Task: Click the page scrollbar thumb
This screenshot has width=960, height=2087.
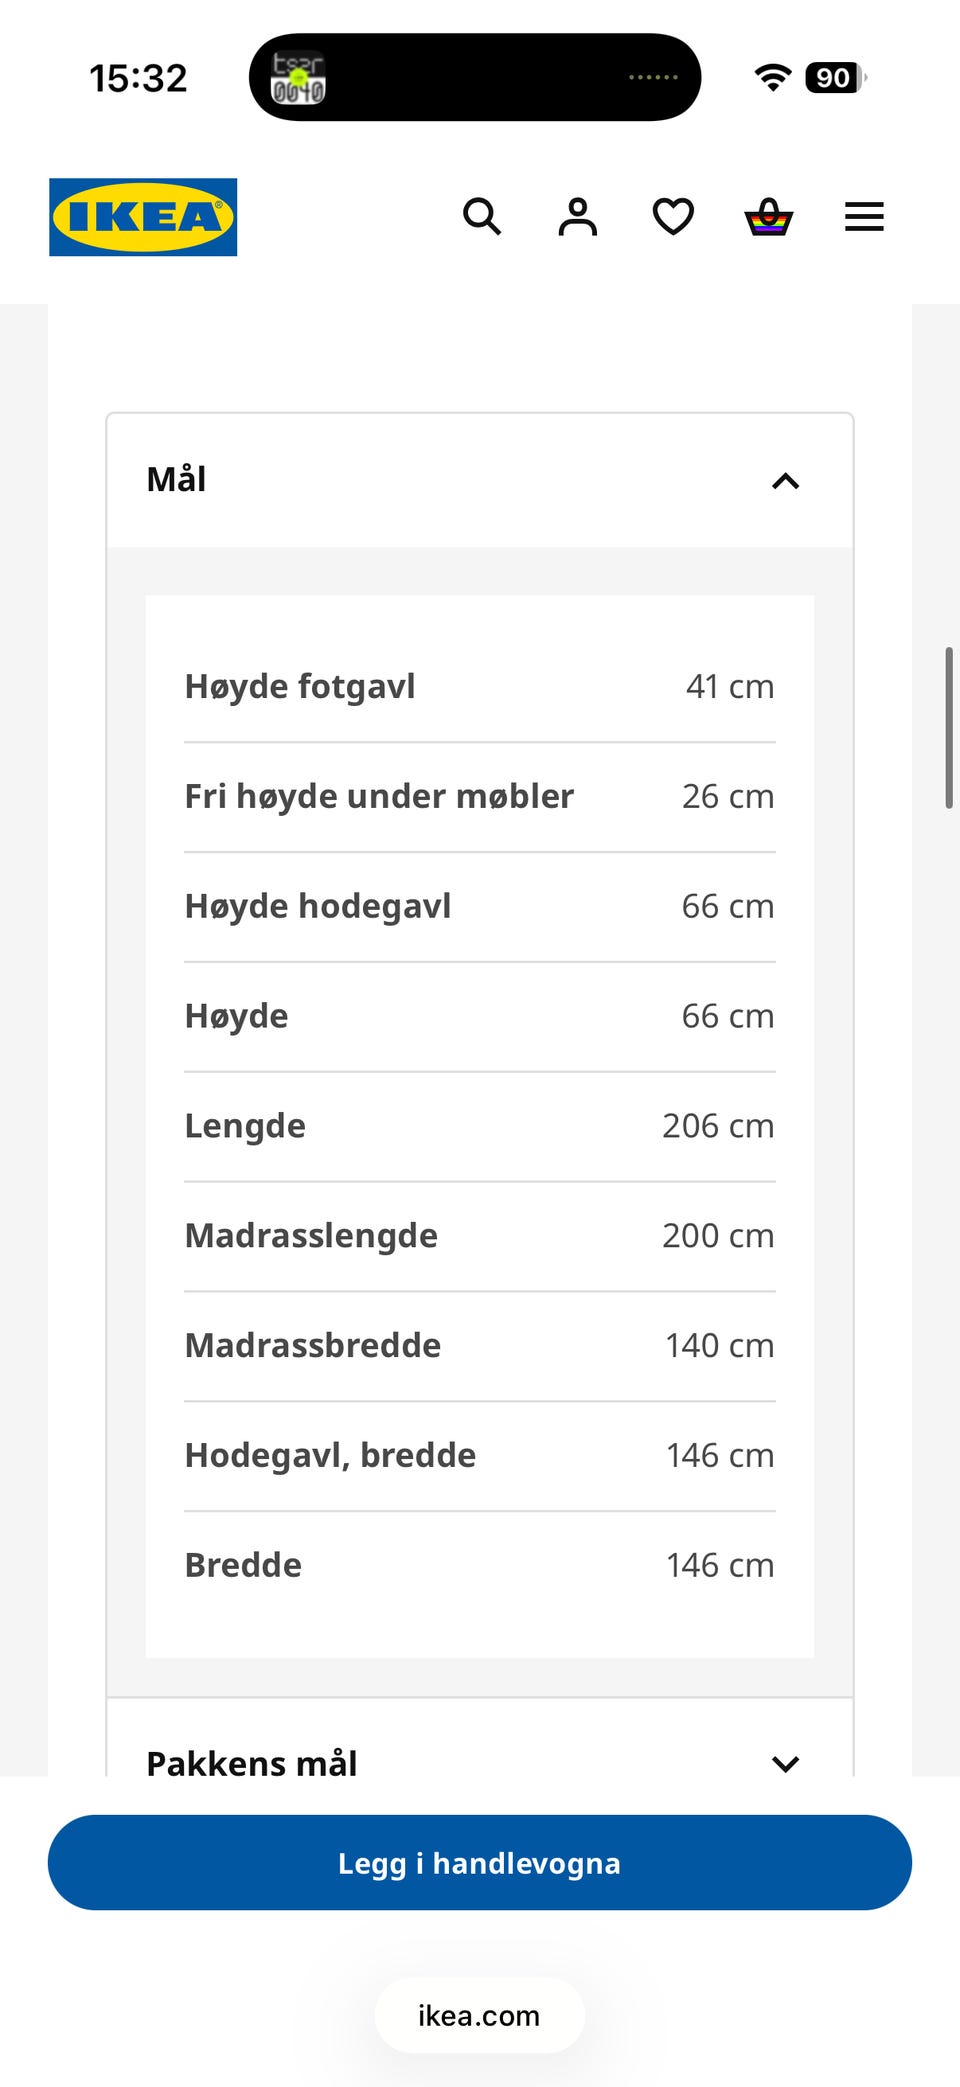Action: pos(949,727)
